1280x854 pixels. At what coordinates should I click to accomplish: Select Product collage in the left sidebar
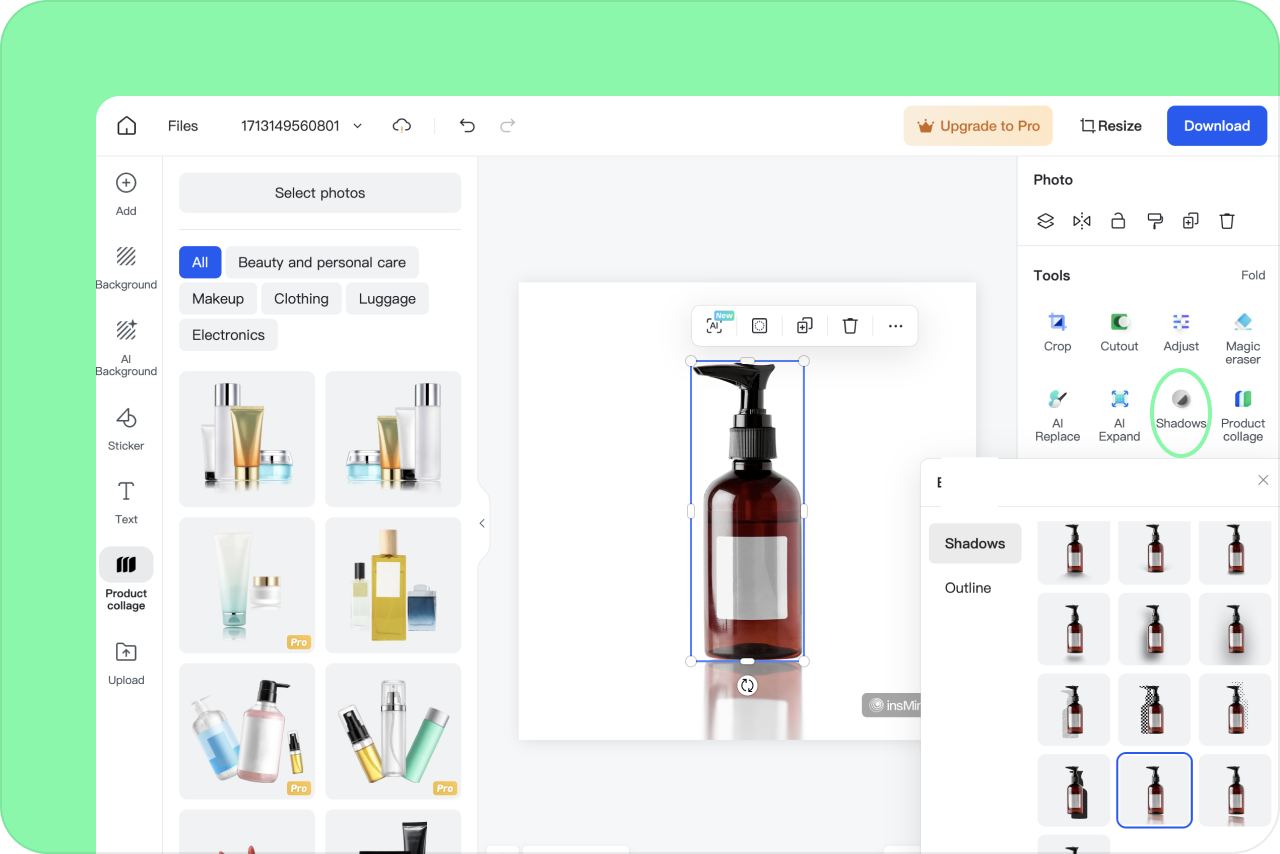(x=126, y=579)
